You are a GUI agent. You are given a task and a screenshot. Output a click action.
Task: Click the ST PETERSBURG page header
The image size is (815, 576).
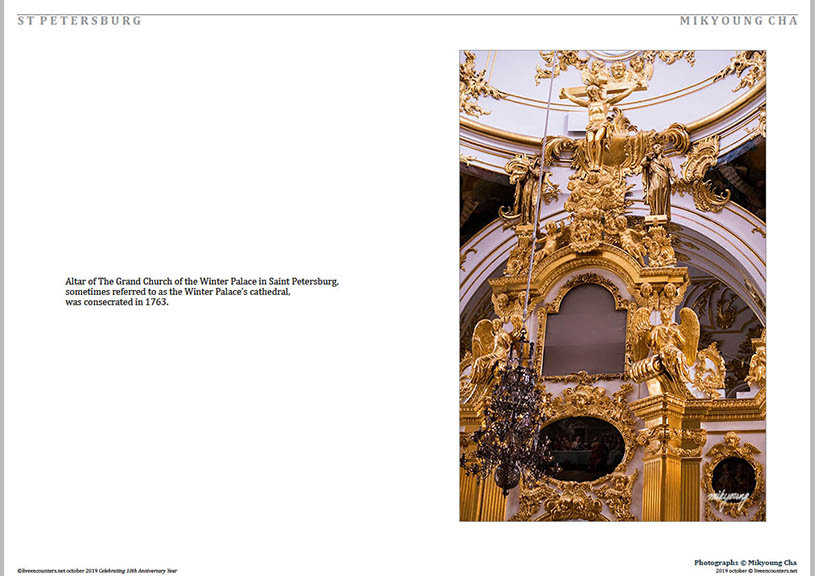(79, 21)
